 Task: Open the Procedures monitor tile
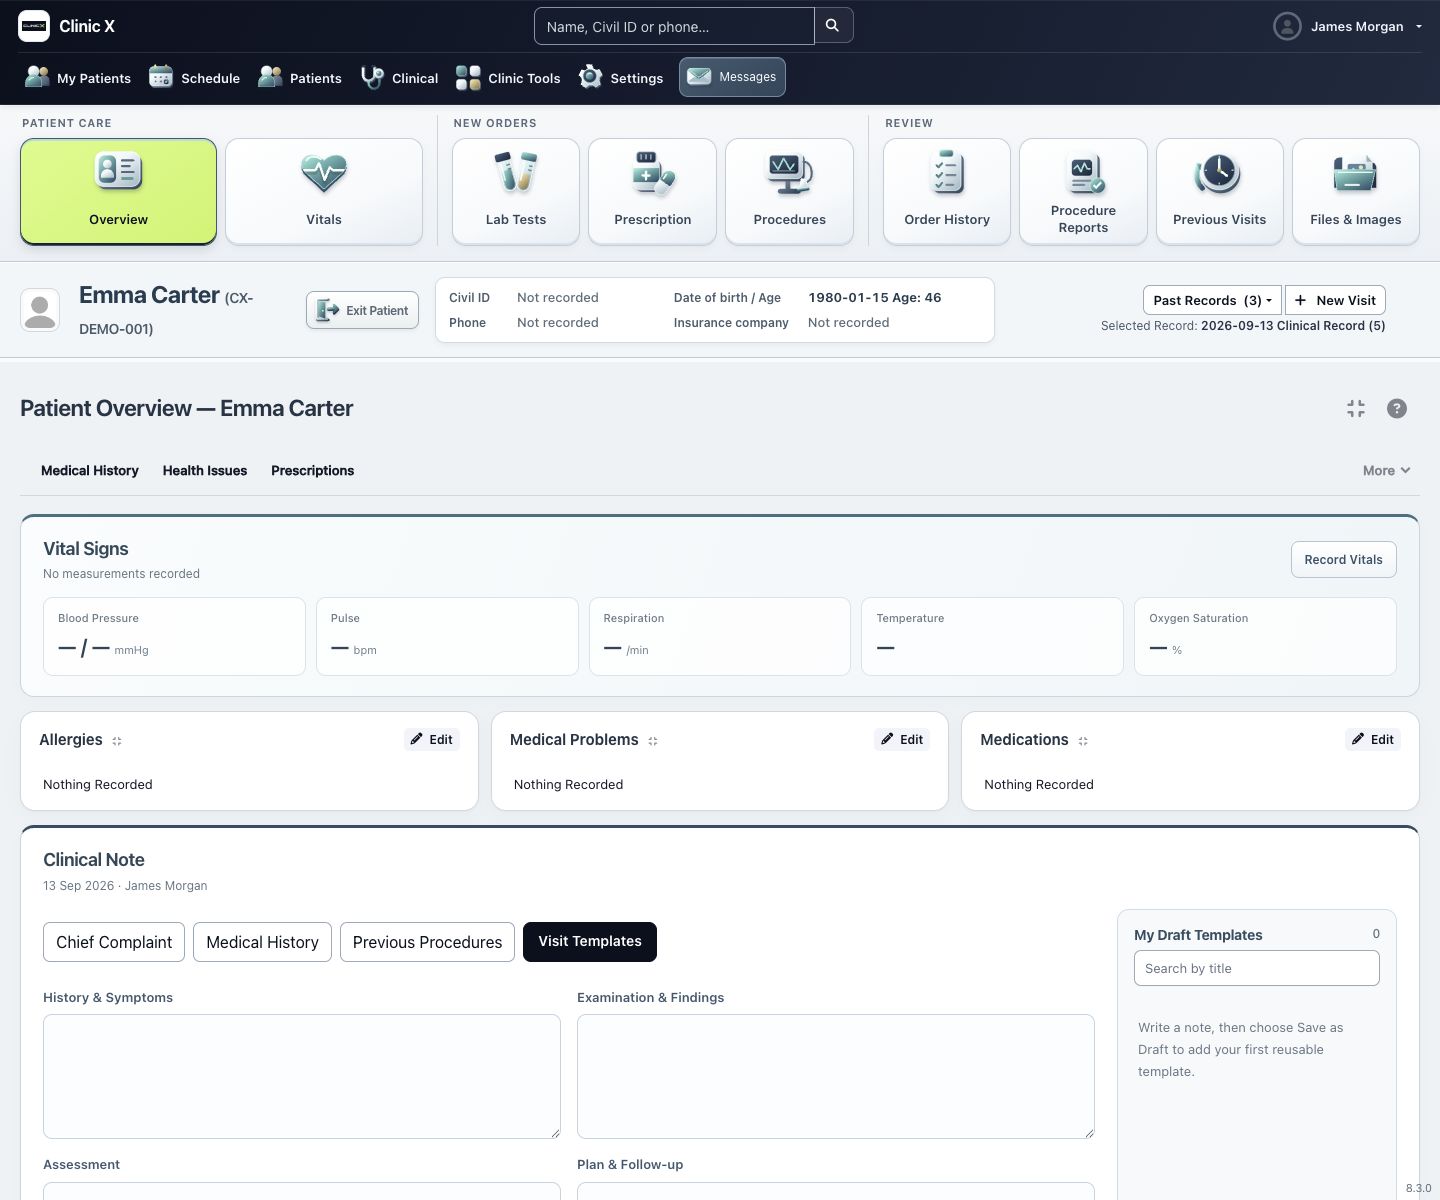[x=789, y=191]
